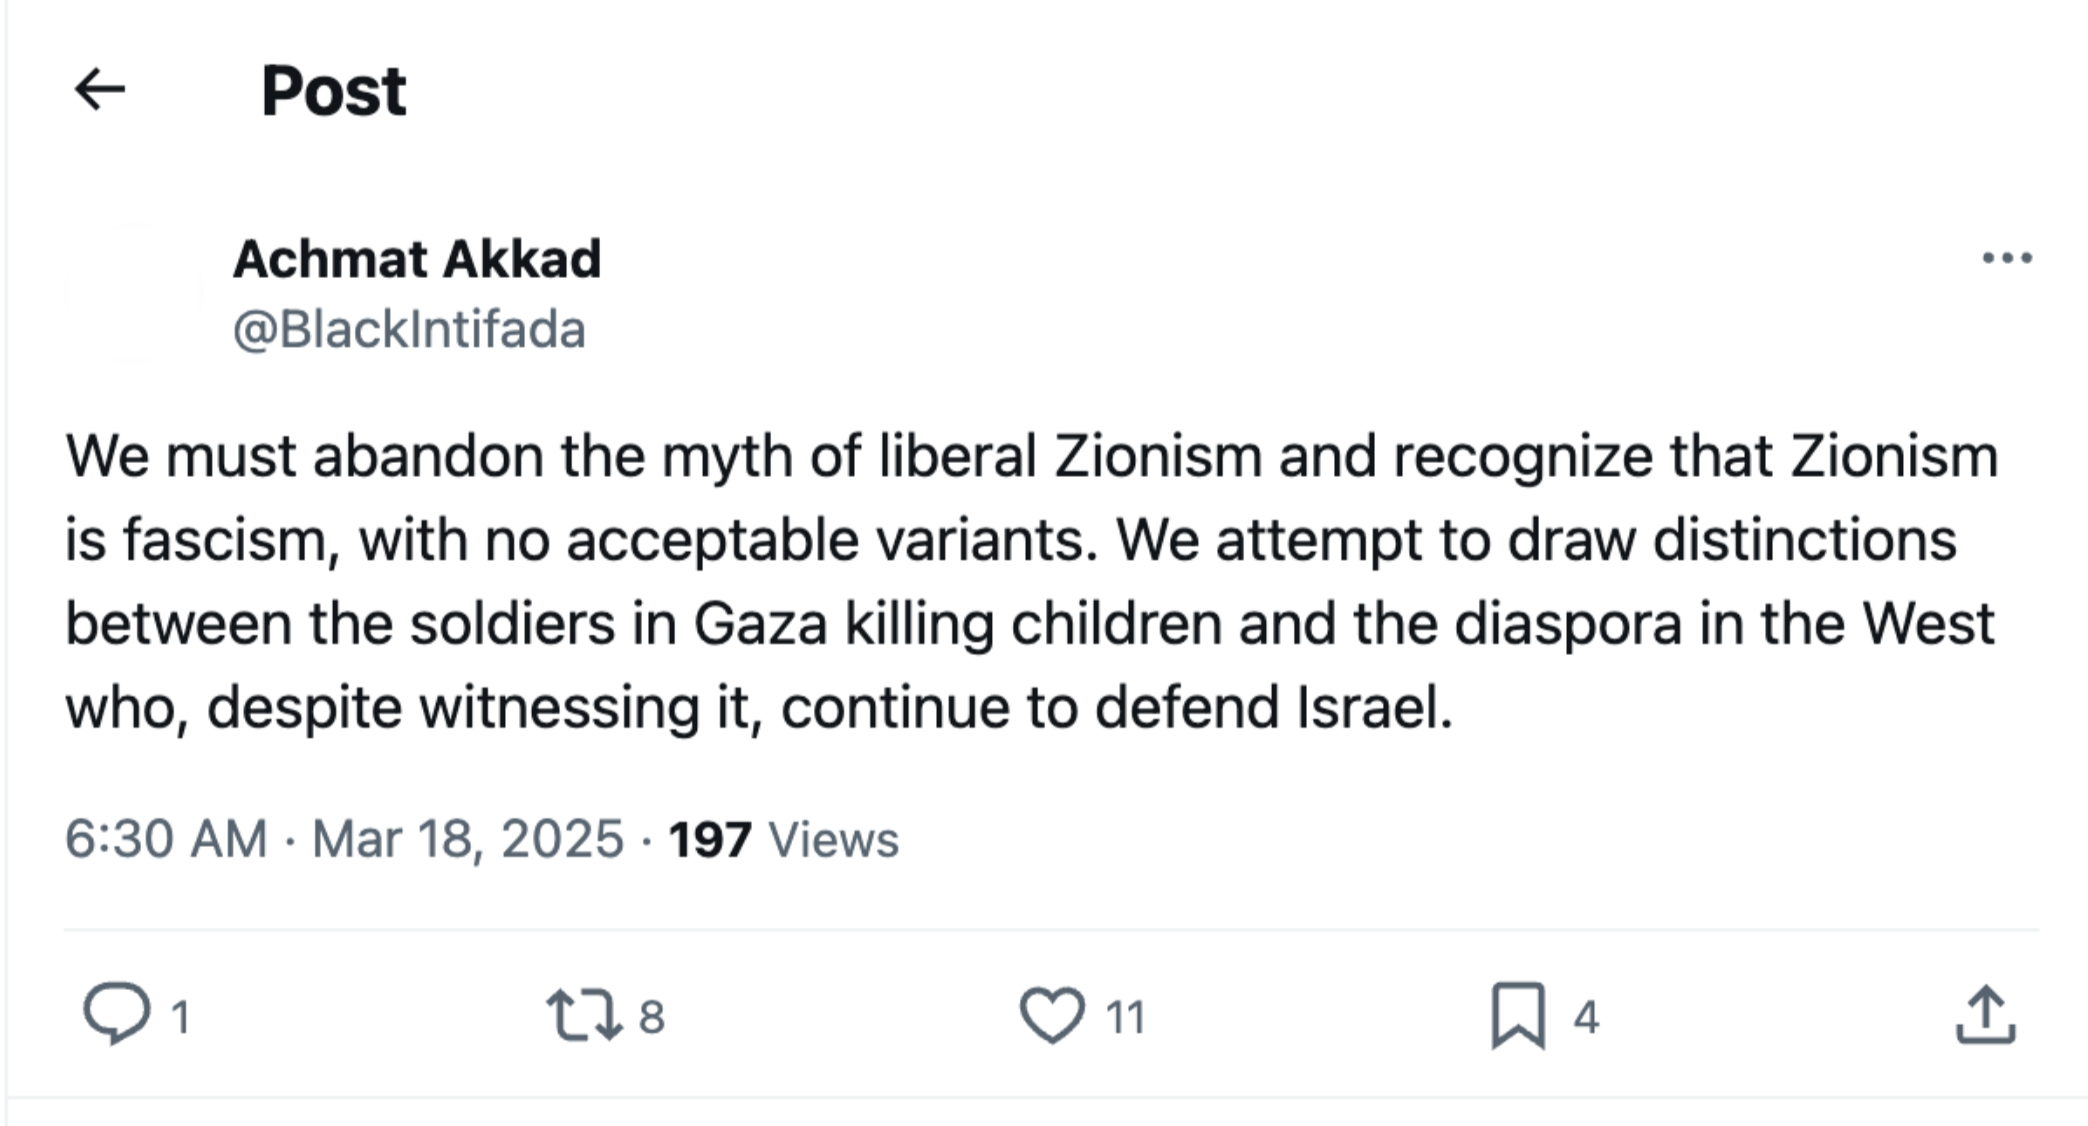Like the post with the heart icon
Image resolution: width=2088 pixels, height=1126 pixels.
coord(1052,1014)
